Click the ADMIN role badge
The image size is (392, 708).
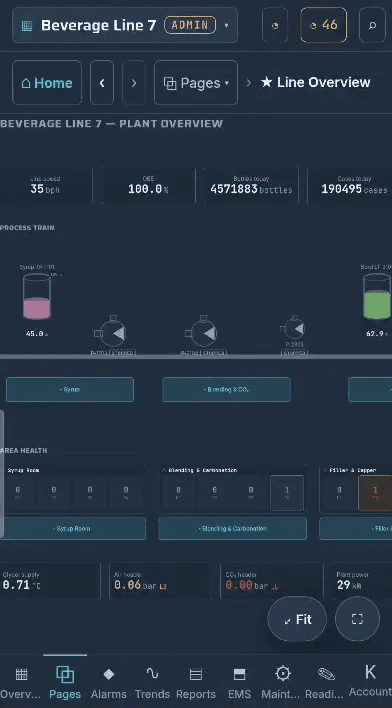click(190, 25)
